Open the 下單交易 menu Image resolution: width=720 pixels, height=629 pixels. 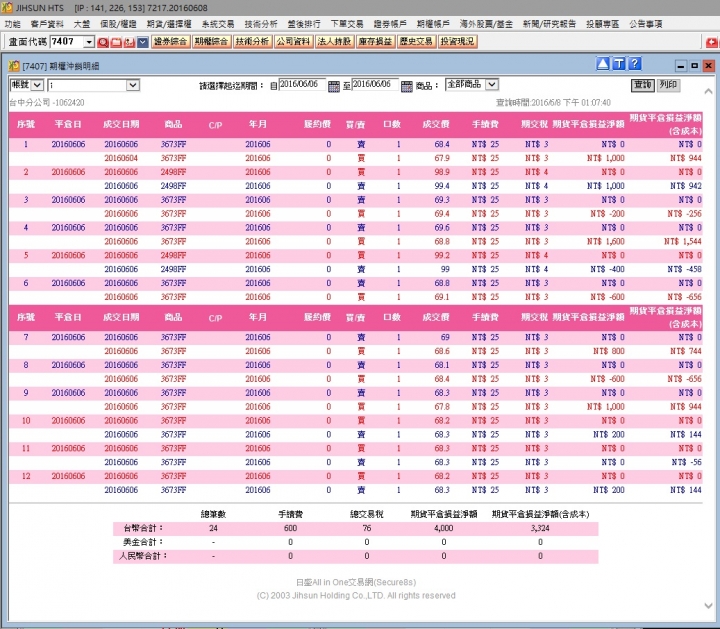pos(347,24)
